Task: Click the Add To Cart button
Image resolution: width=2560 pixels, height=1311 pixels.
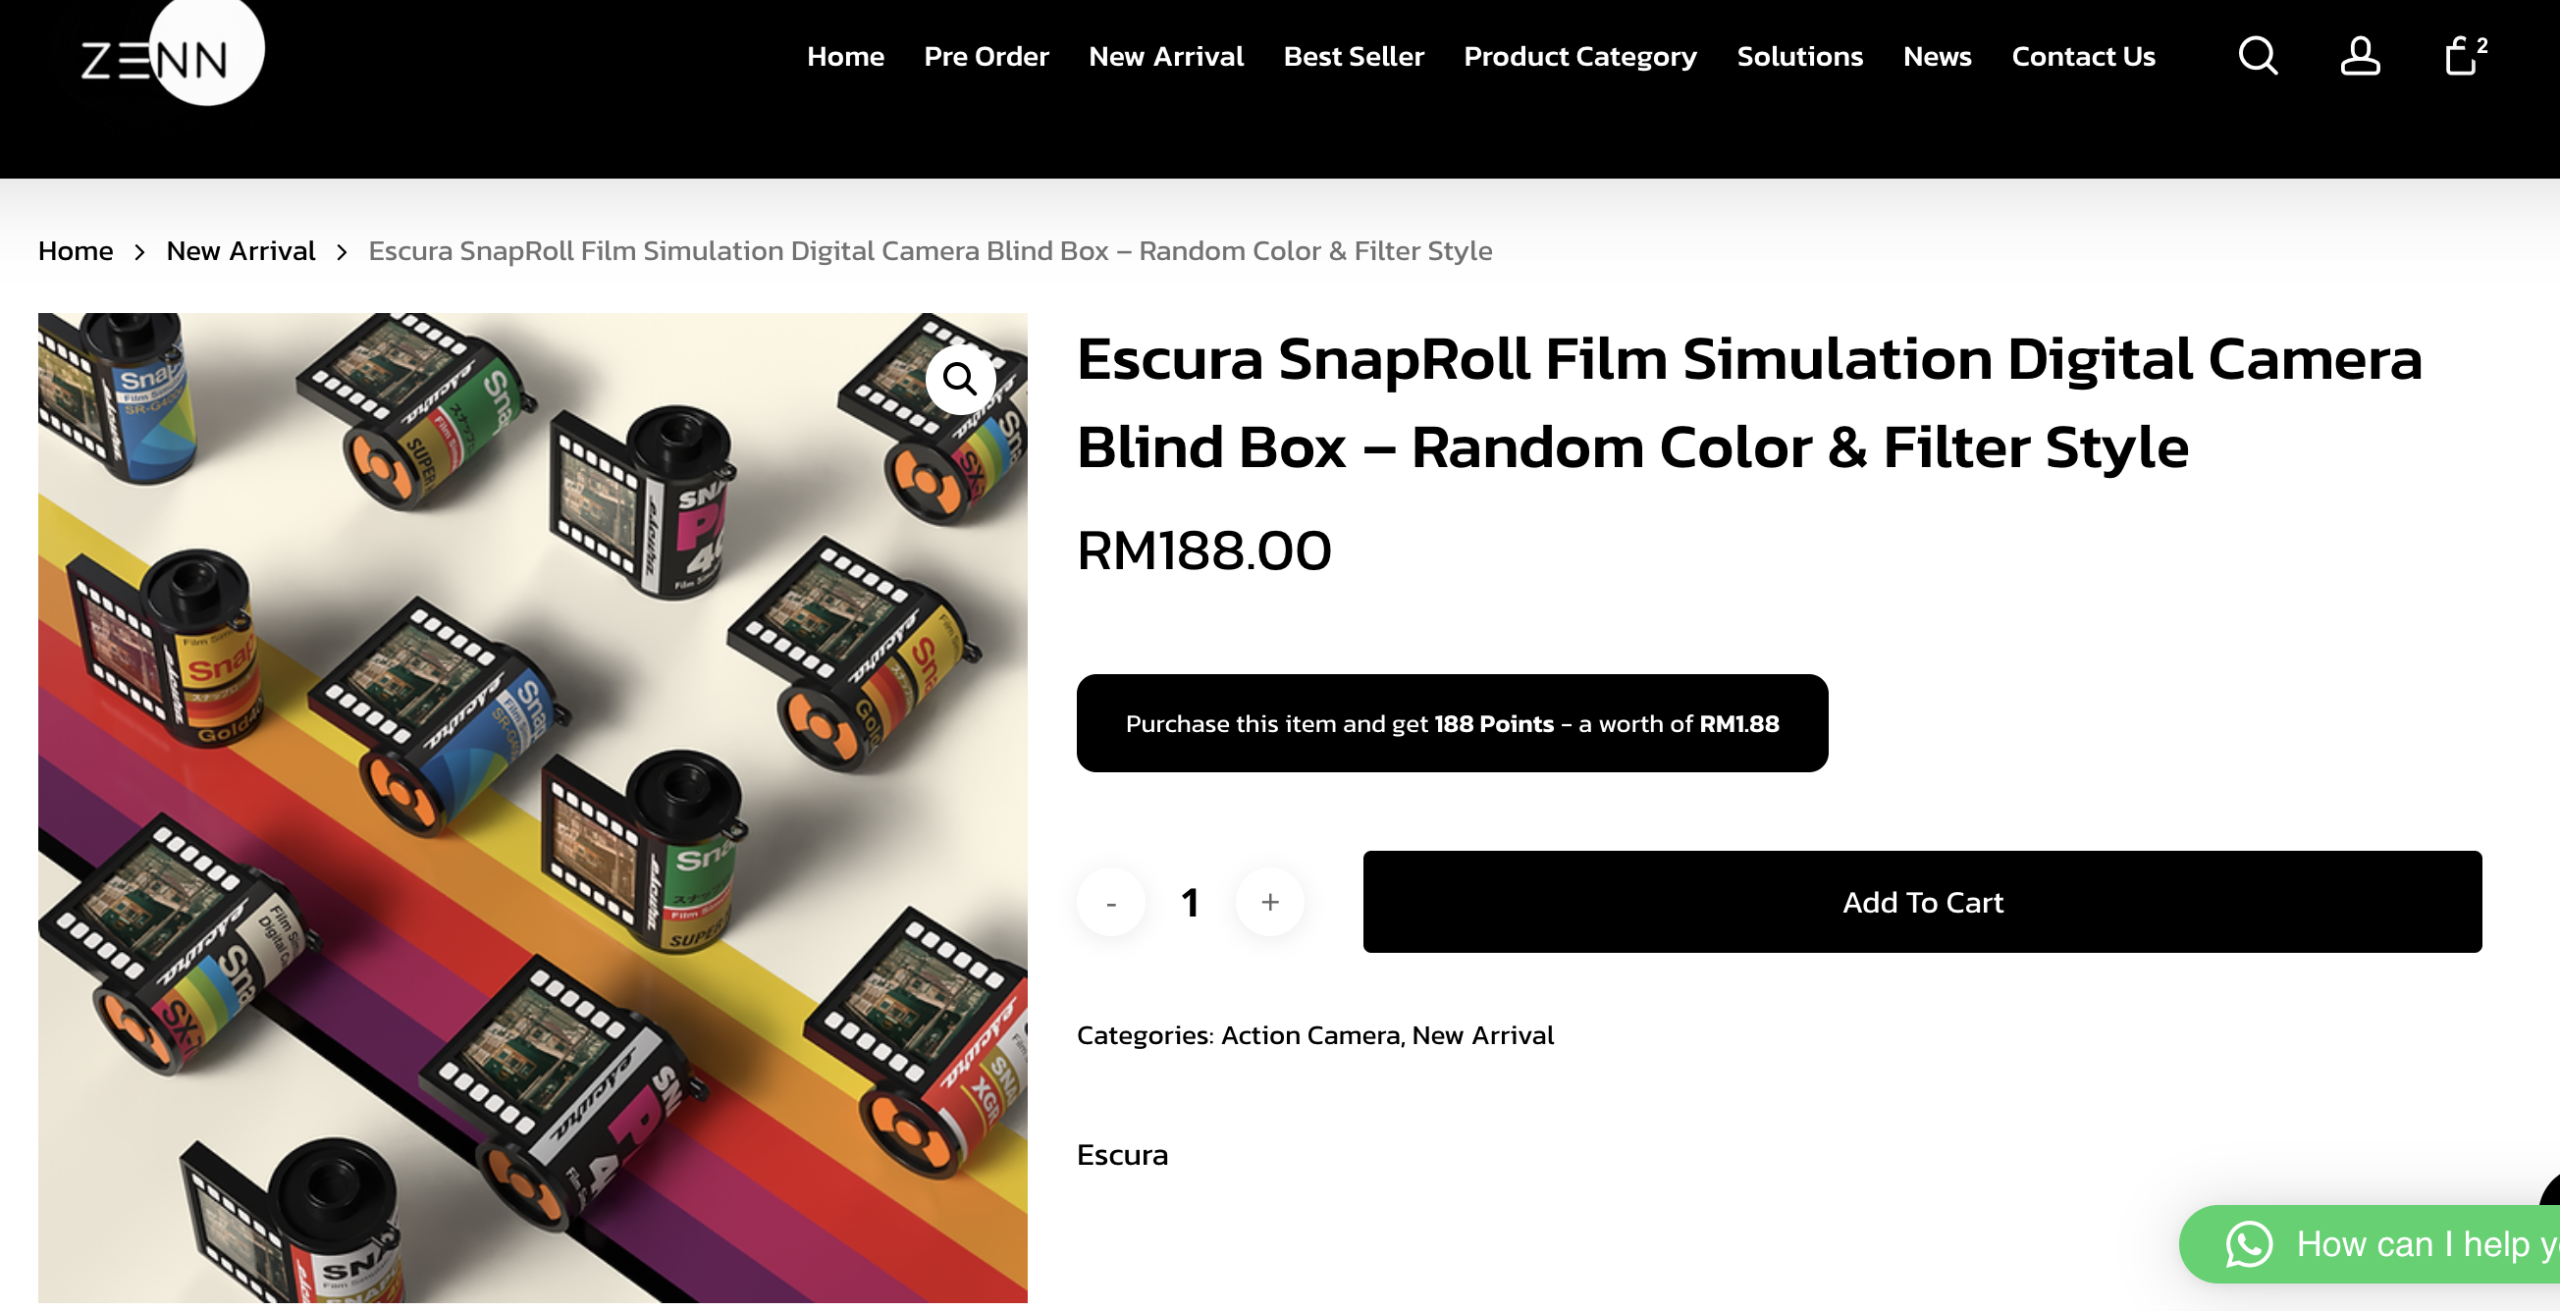Action: [1922, 902]
